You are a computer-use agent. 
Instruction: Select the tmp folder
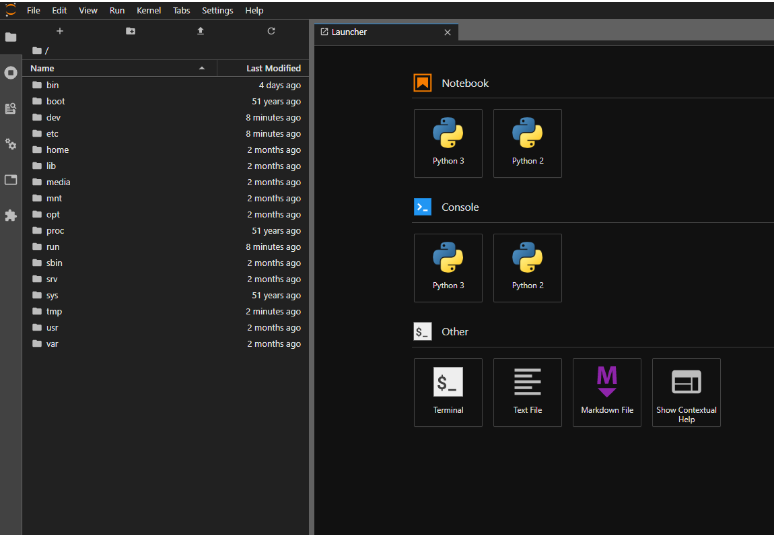(x=54, y=312)
